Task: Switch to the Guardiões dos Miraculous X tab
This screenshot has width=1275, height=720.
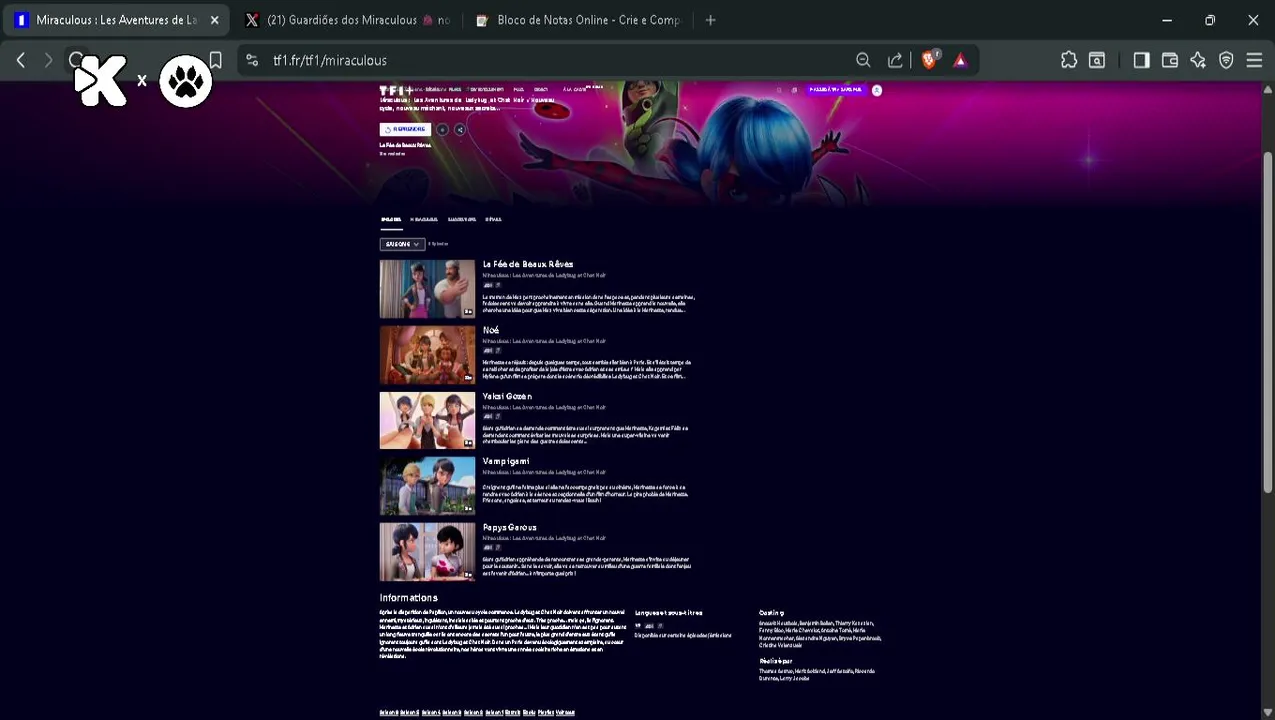Action: 347,20
